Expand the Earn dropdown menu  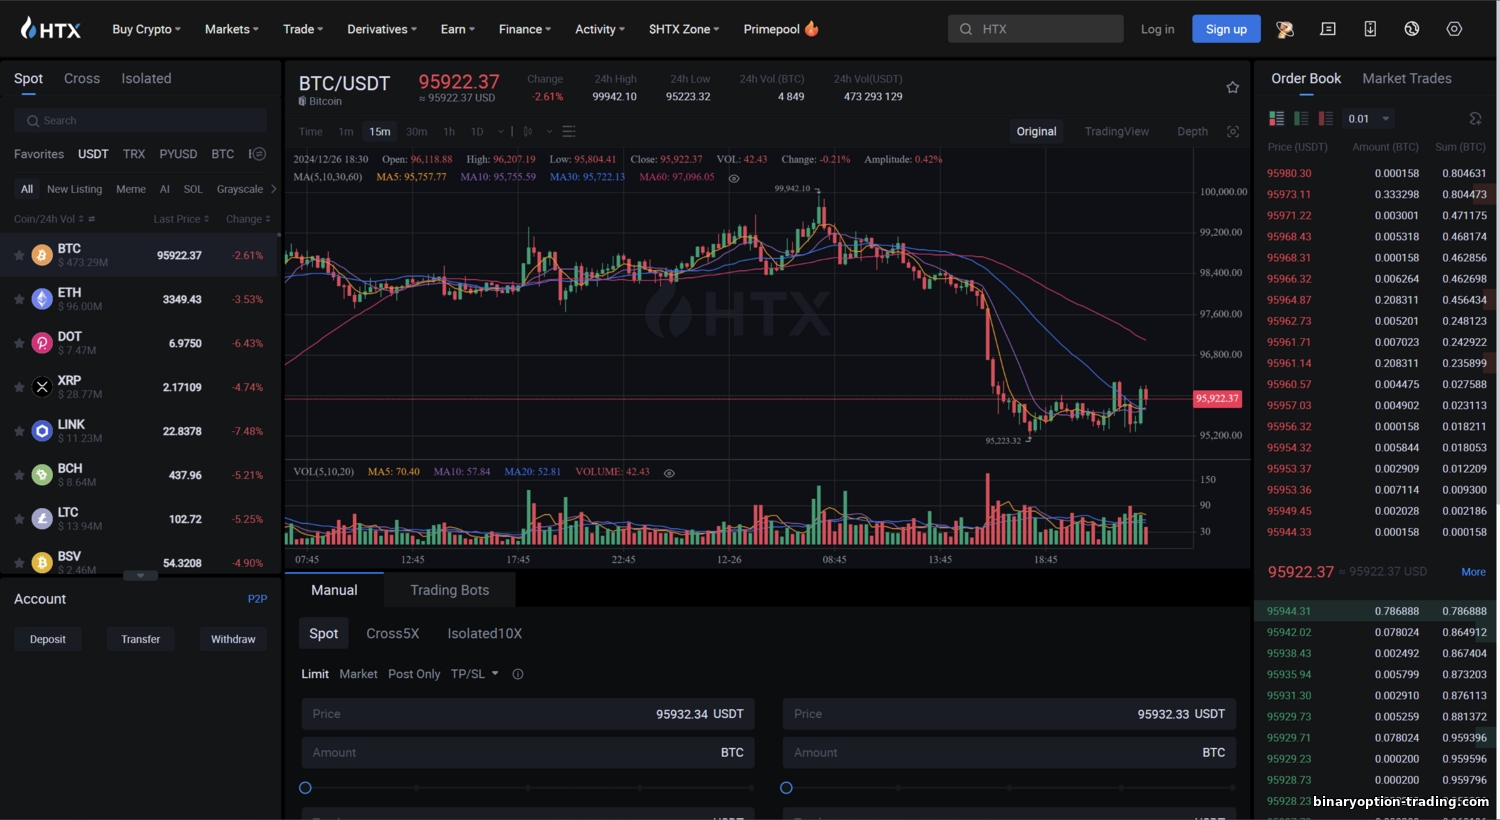[x=458, y=29]
